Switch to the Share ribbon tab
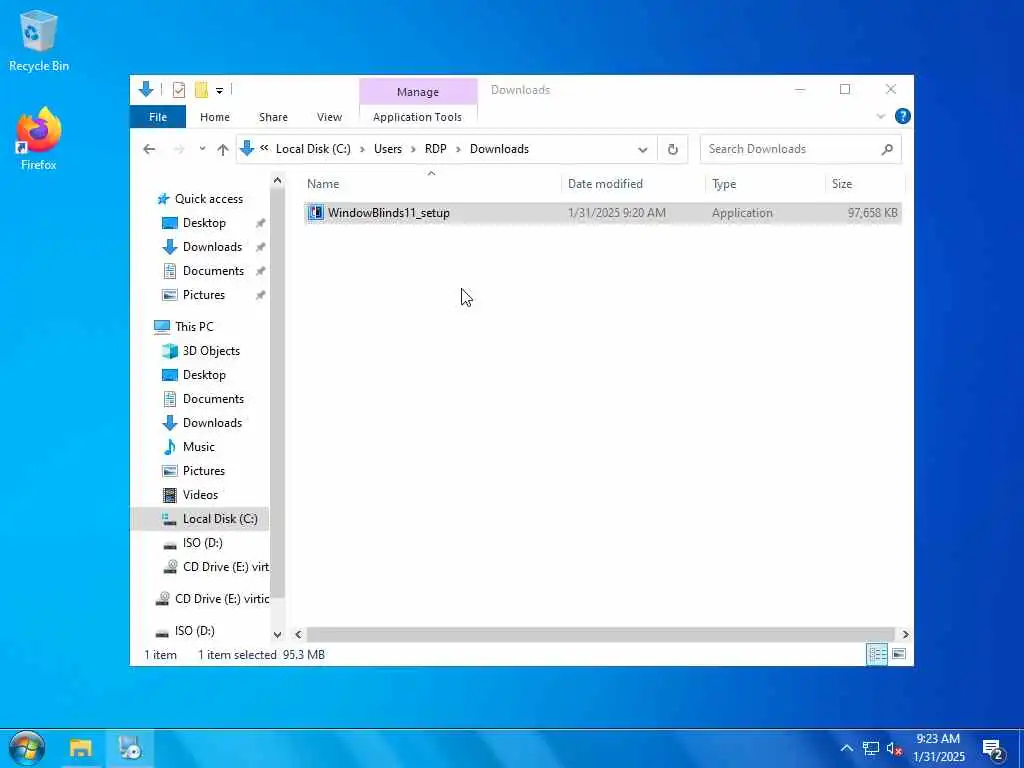 click(273, 117)
